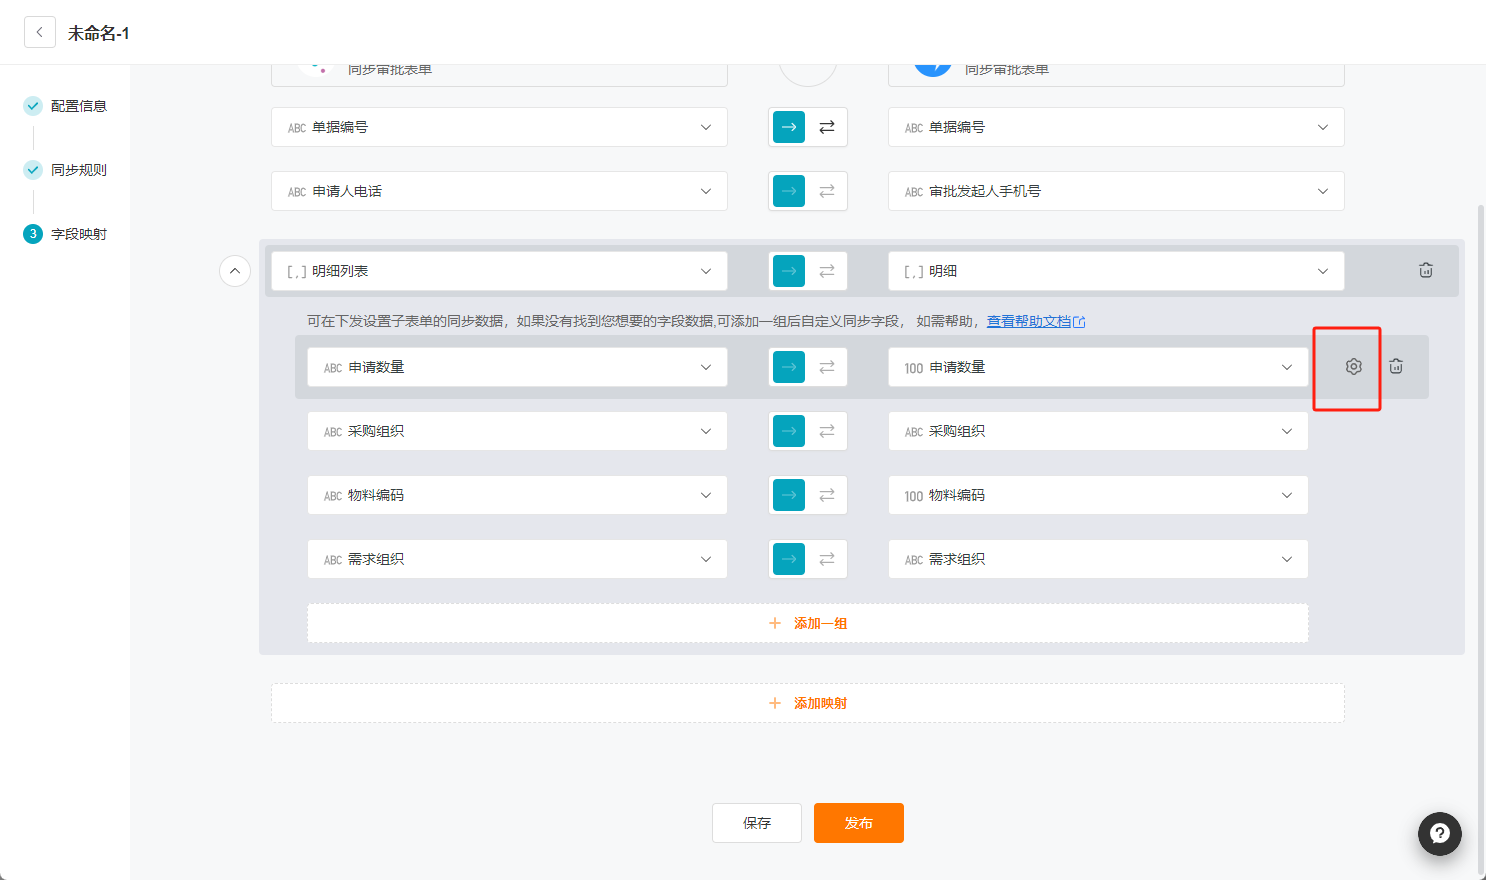
Task: Open right 申请数量 field dropdown
Action: point(1098,367)
